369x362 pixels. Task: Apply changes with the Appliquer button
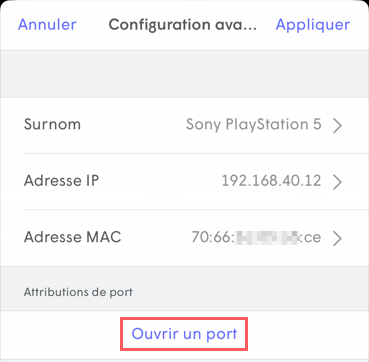[313, 25]
